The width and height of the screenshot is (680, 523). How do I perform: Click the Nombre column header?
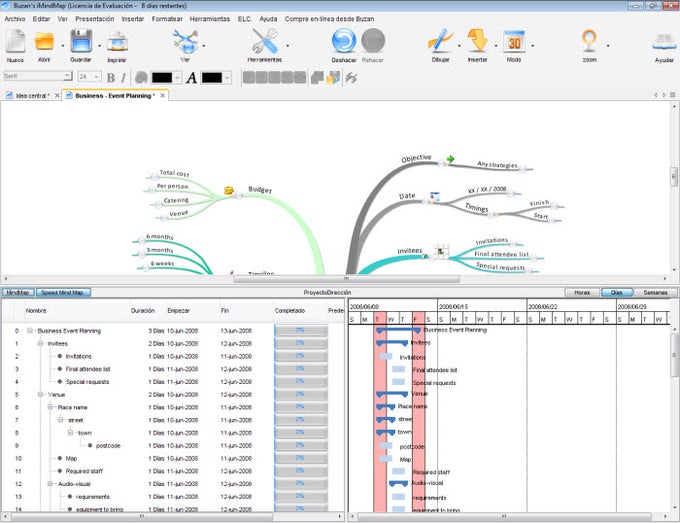click(36, 311)
